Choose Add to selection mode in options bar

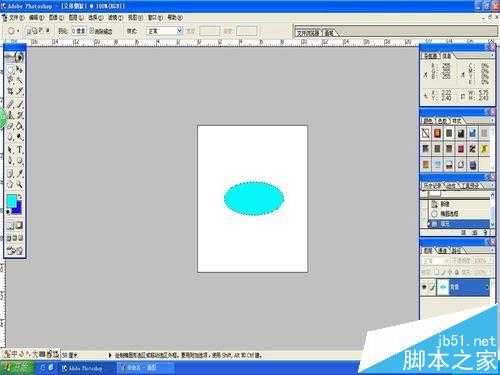[x=35, y=31]
